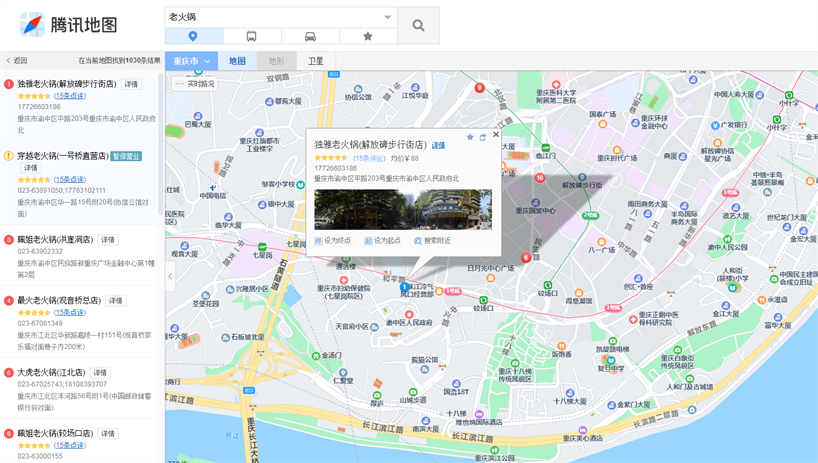Collapse the left results panel arrow
The image size is (818, 463).
point(170,276)
